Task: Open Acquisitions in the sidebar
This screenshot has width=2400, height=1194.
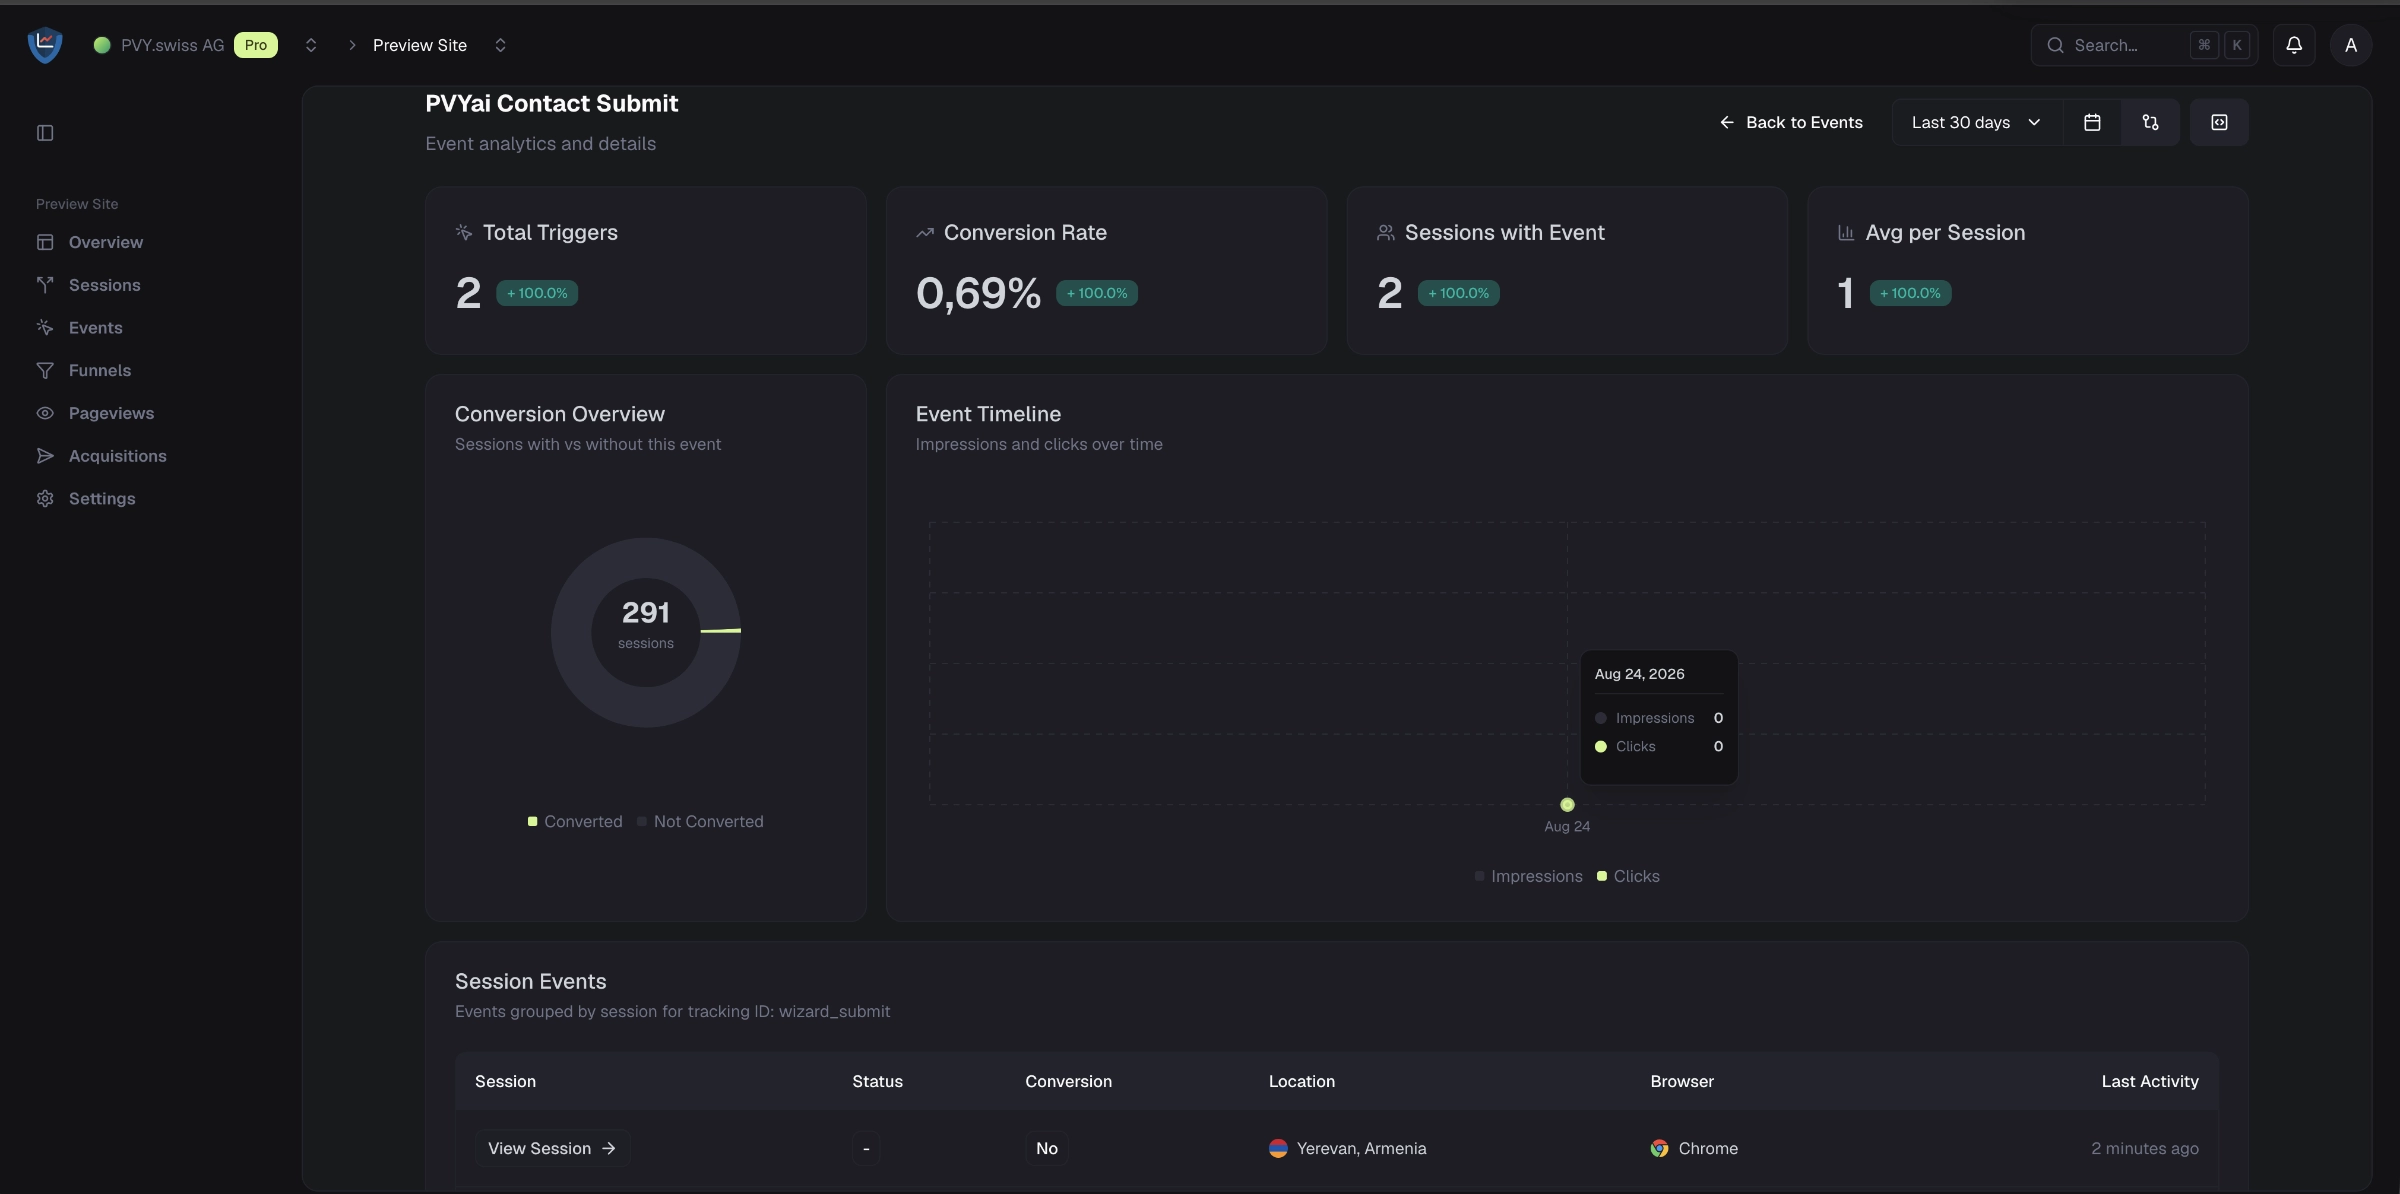Action: pos(117,456)
